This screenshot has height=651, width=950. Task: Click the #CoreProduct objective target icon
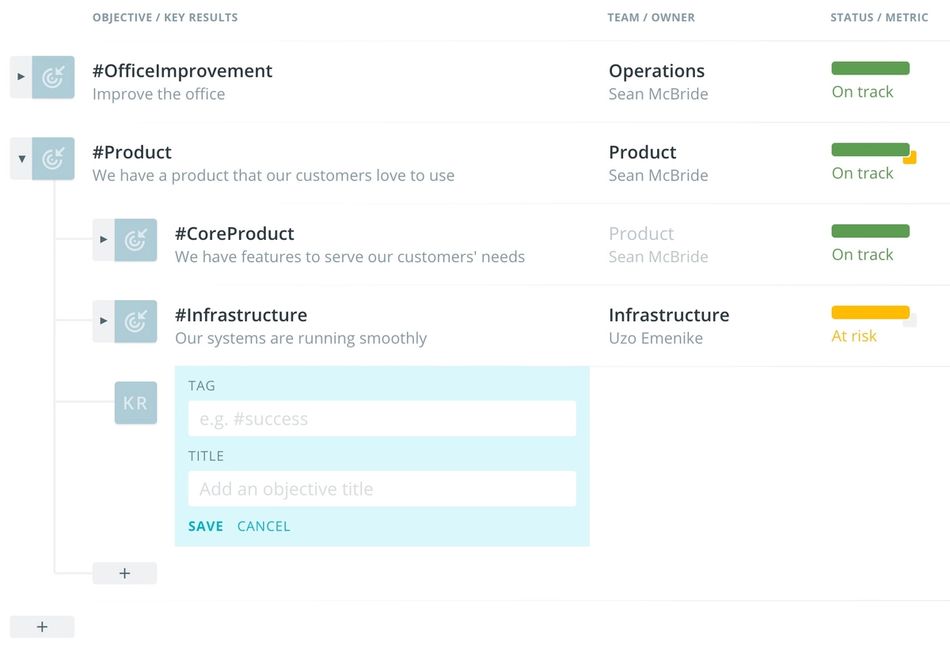pos(135,240)
